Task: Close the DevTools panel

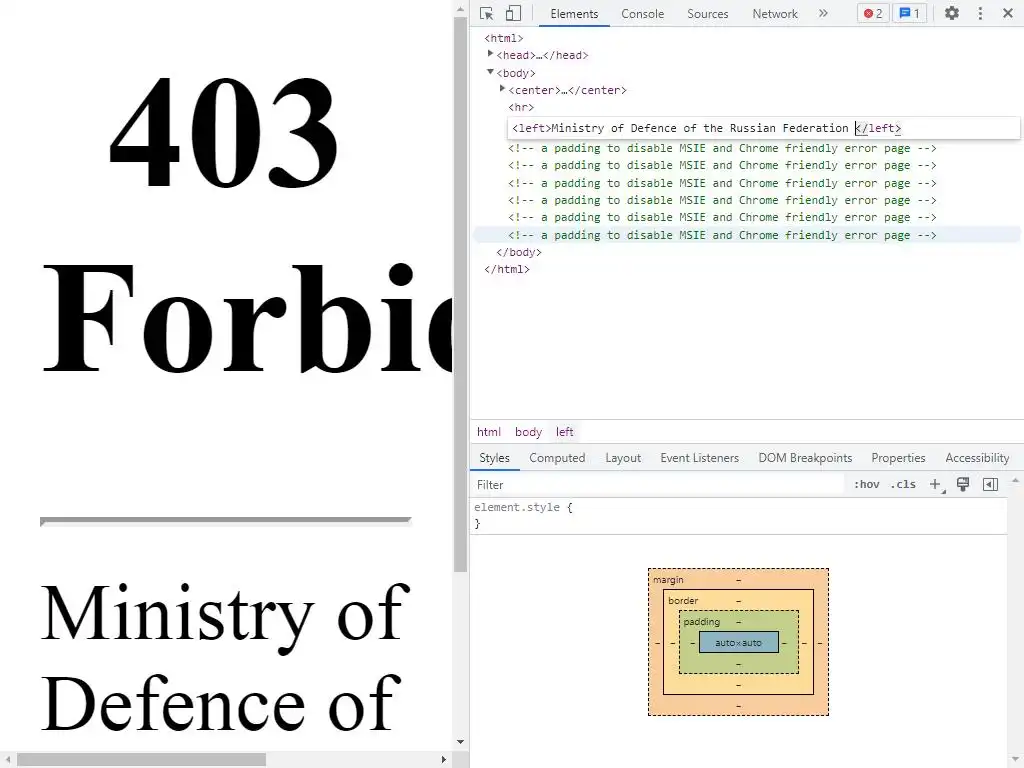Action: coord(1008,13)
